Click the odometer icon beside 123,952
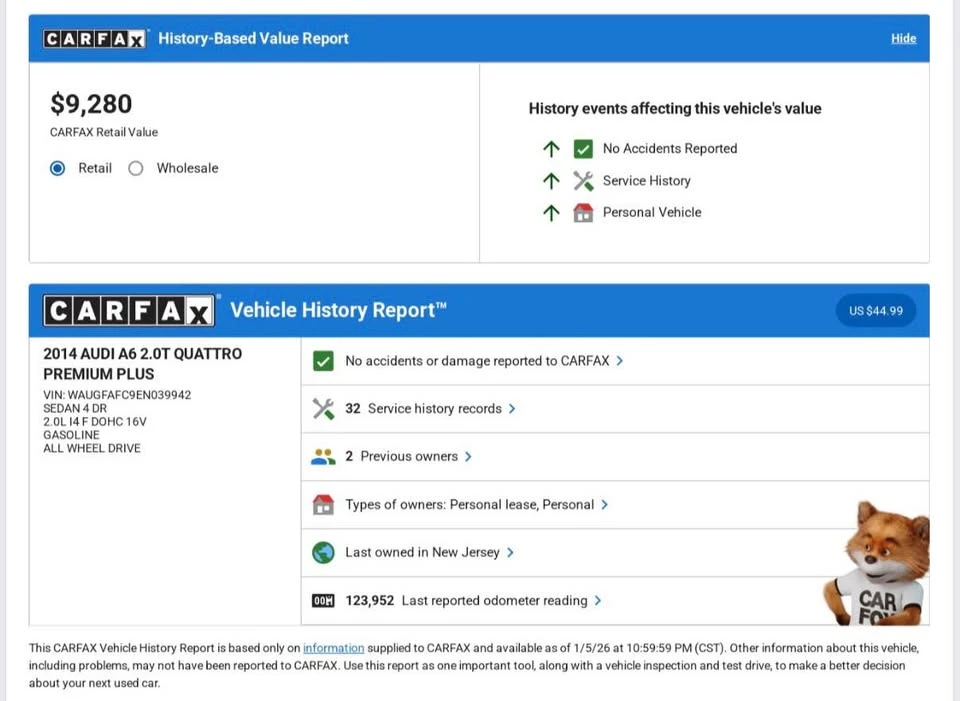 click(x=323, y=601)
